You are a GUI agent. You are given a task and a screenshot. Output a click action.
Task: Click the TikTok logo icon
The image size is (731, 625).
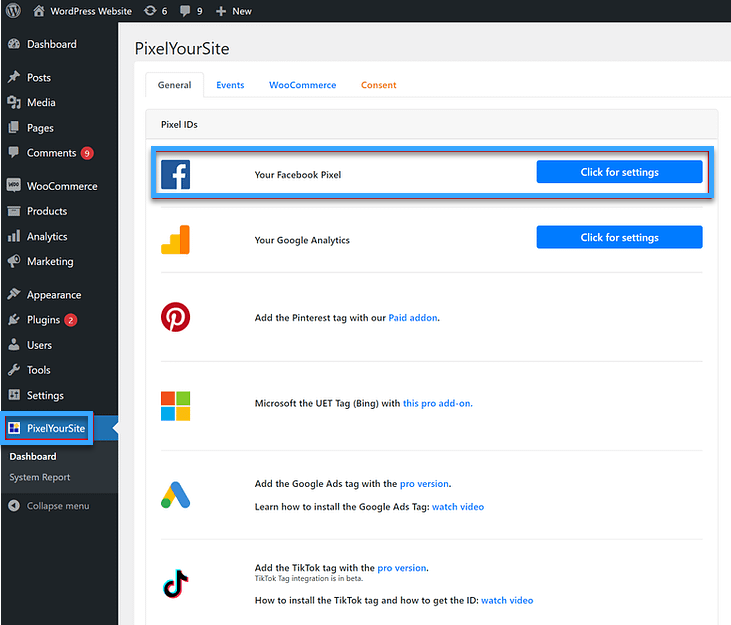pos(175,584)
